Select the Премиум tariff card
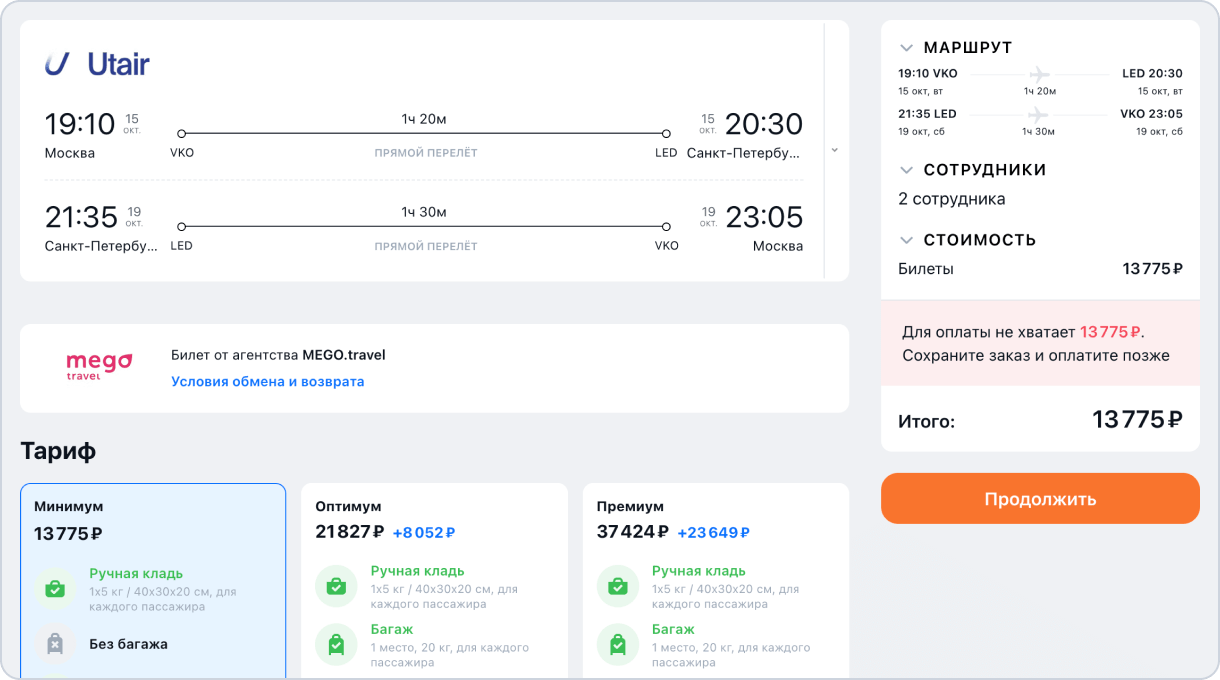The width and height of the screenshot is (1220, 680). coord(716,581)
